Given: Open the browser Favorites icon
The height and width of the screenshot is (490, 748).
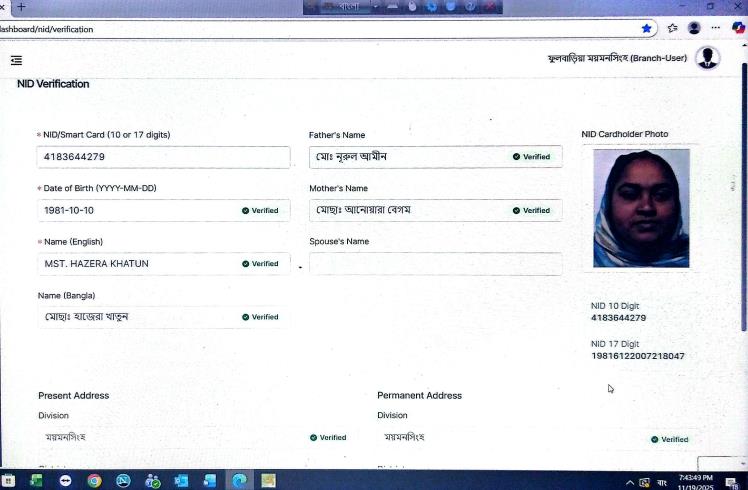Looking at the screenshot, I should pyautogui.click(x=672, y=29).
